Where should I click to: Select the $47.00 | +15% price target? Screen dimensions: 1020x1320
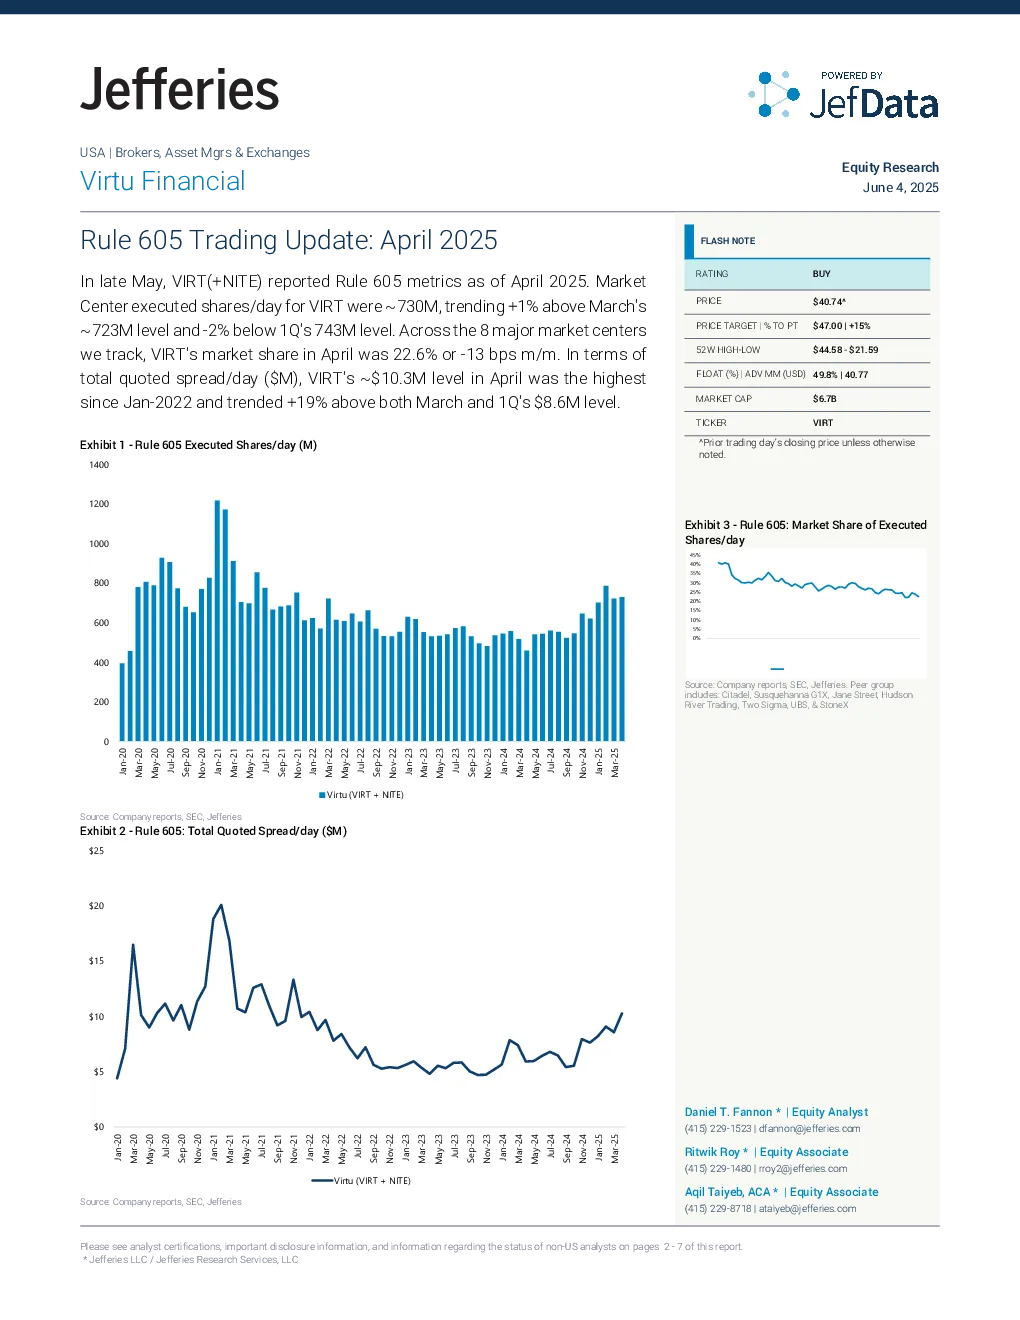click(x=842, y=326)
